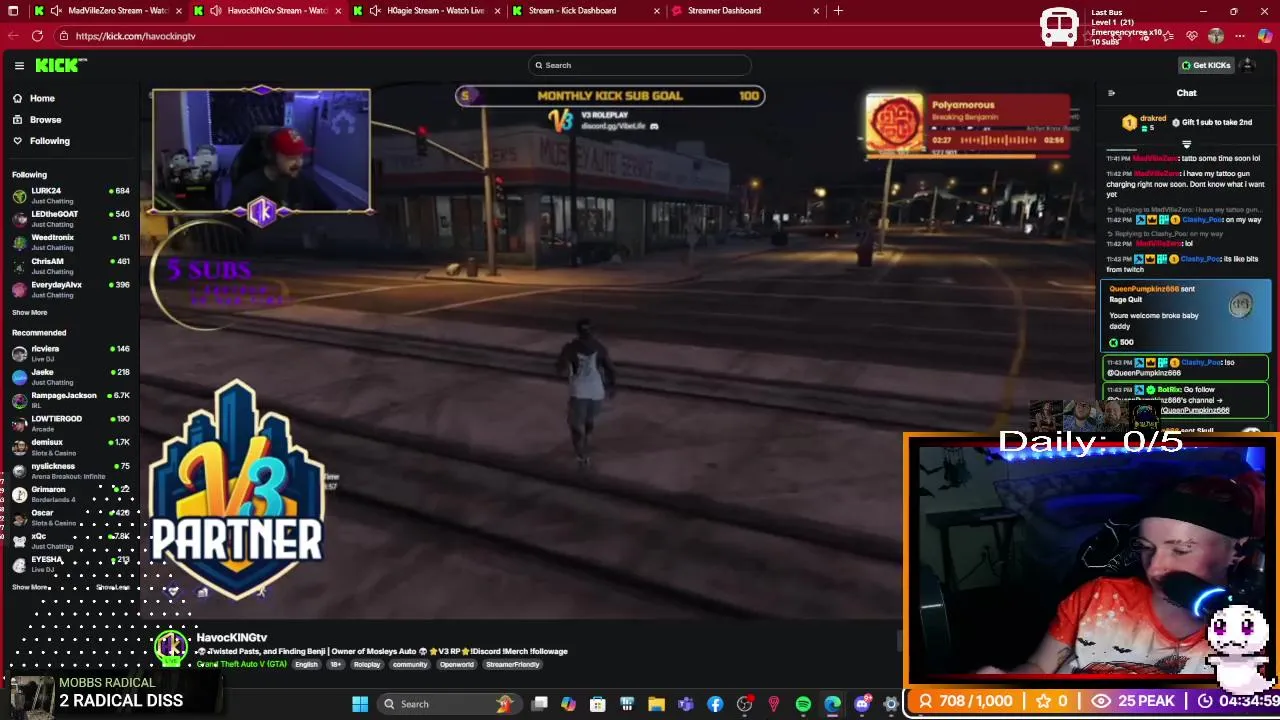This screenshot has width=1280, height=720.
Task: Expand the gift leaderboard chevron
Action: (1187, 144)
